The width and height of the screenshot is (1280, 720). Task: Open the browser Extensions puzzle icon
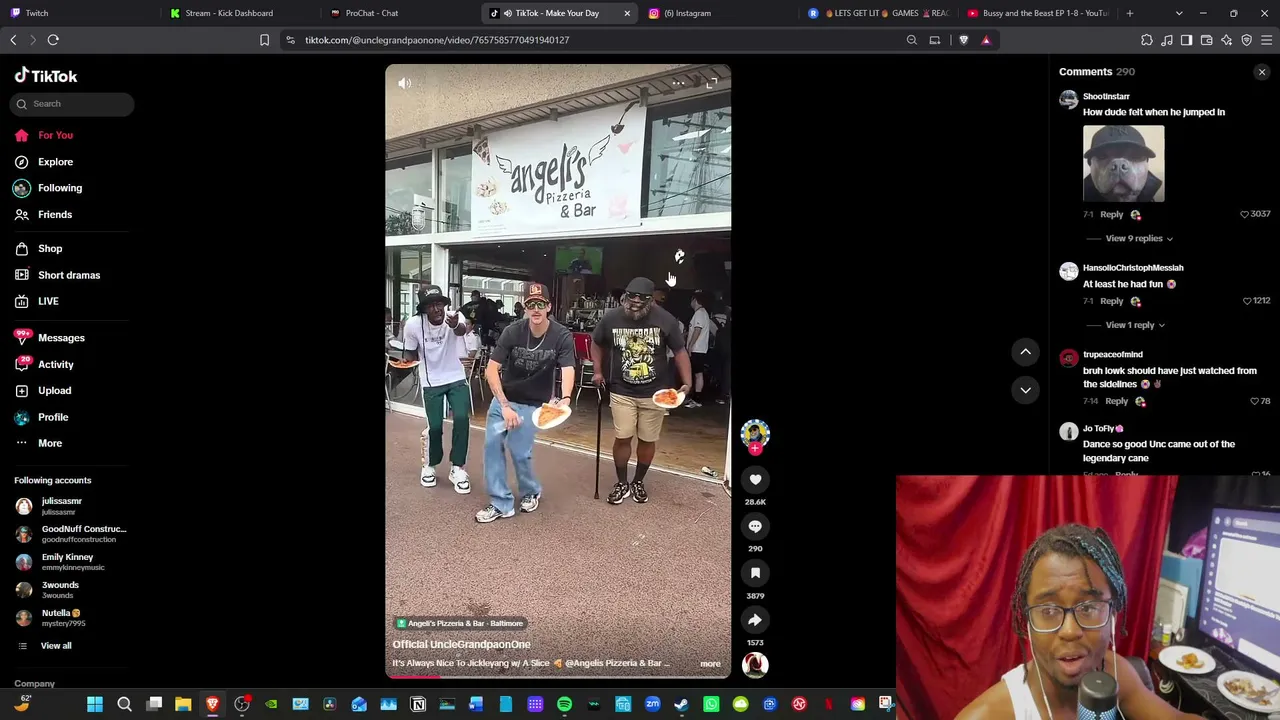pyautogui.click(x=1147, y=40)
